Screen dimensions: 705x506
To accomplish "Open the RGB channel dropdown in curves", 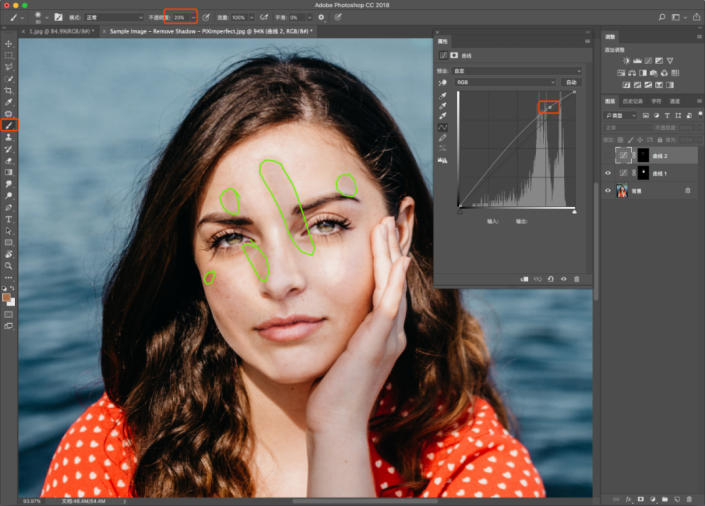I will pos(507,82).
